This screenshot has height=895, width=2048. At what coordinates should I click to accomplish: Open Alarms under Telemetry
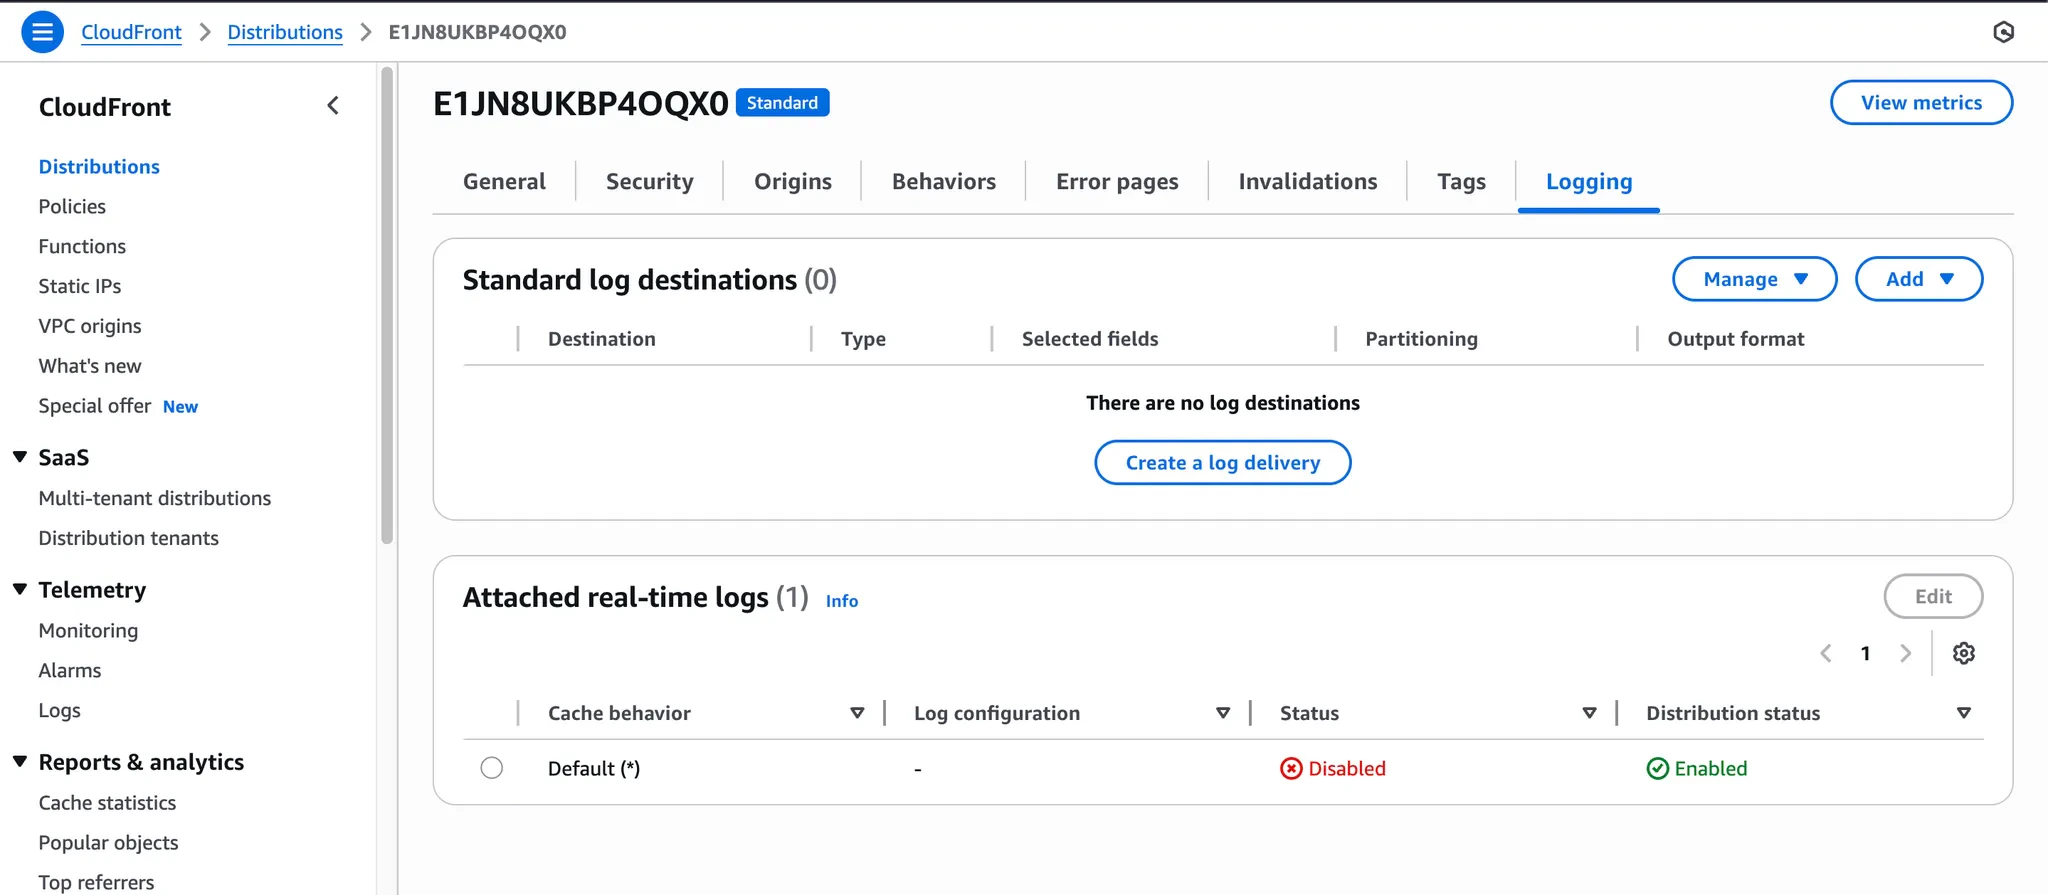click(70, 670)
